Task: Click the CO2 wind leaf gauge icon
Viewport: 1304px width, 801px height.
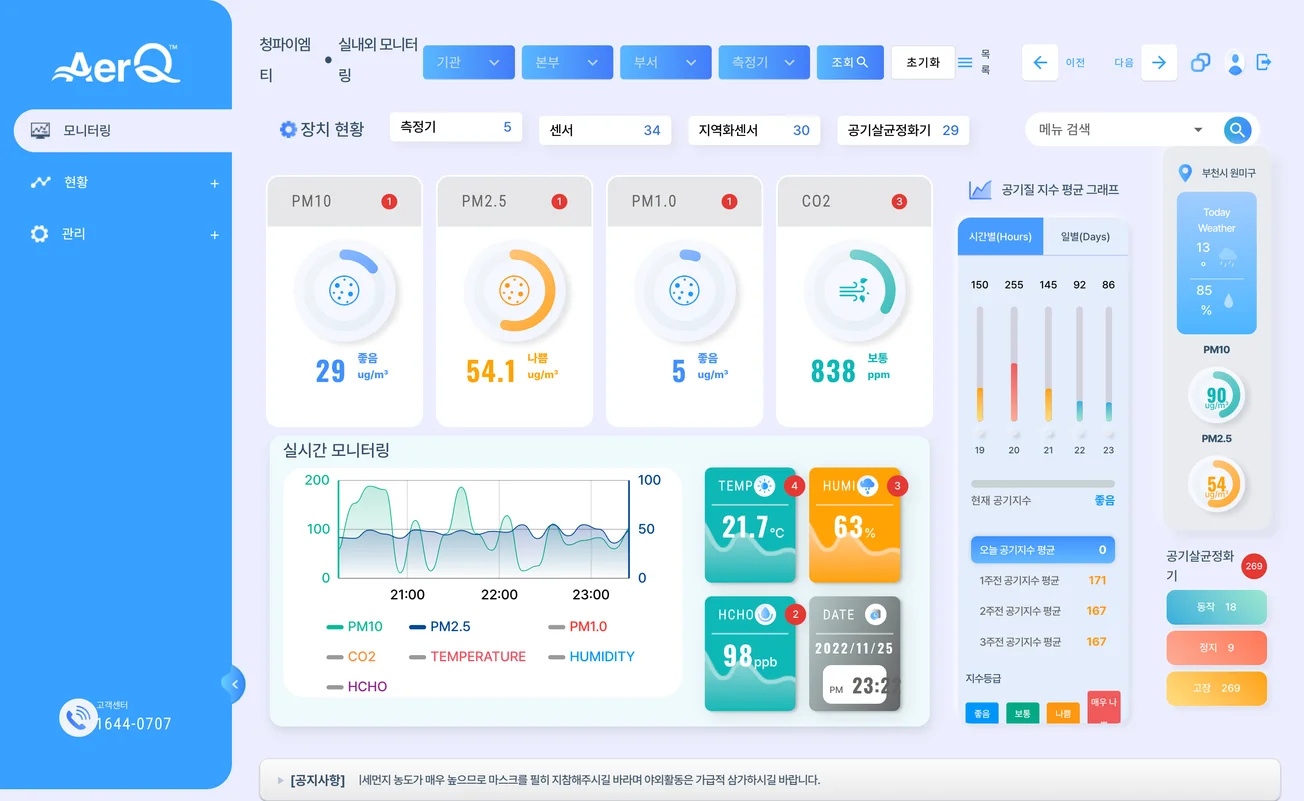Action: [854, 291]
